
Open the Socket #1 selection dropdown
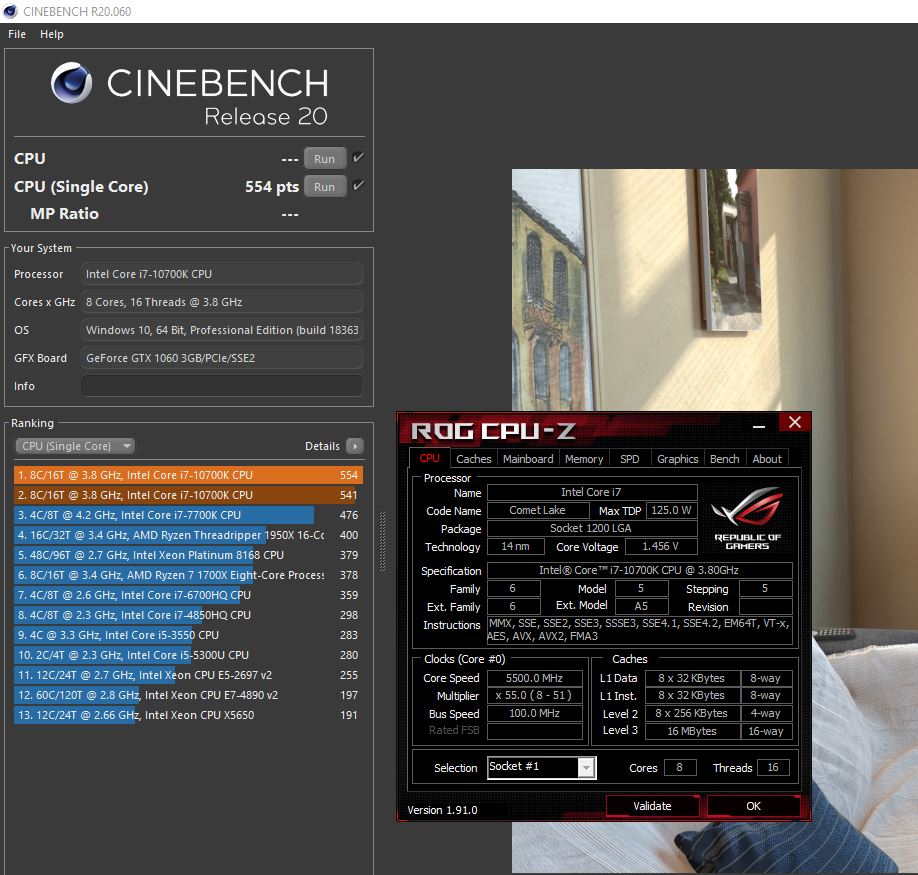coord(586,767)
